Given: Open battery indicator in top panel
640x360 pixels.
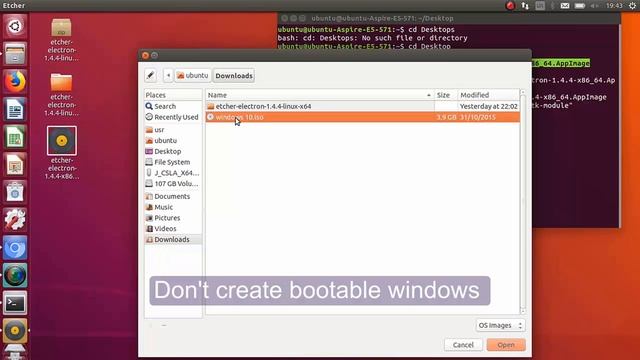Looking at the screenshot, I should [580, 6].
